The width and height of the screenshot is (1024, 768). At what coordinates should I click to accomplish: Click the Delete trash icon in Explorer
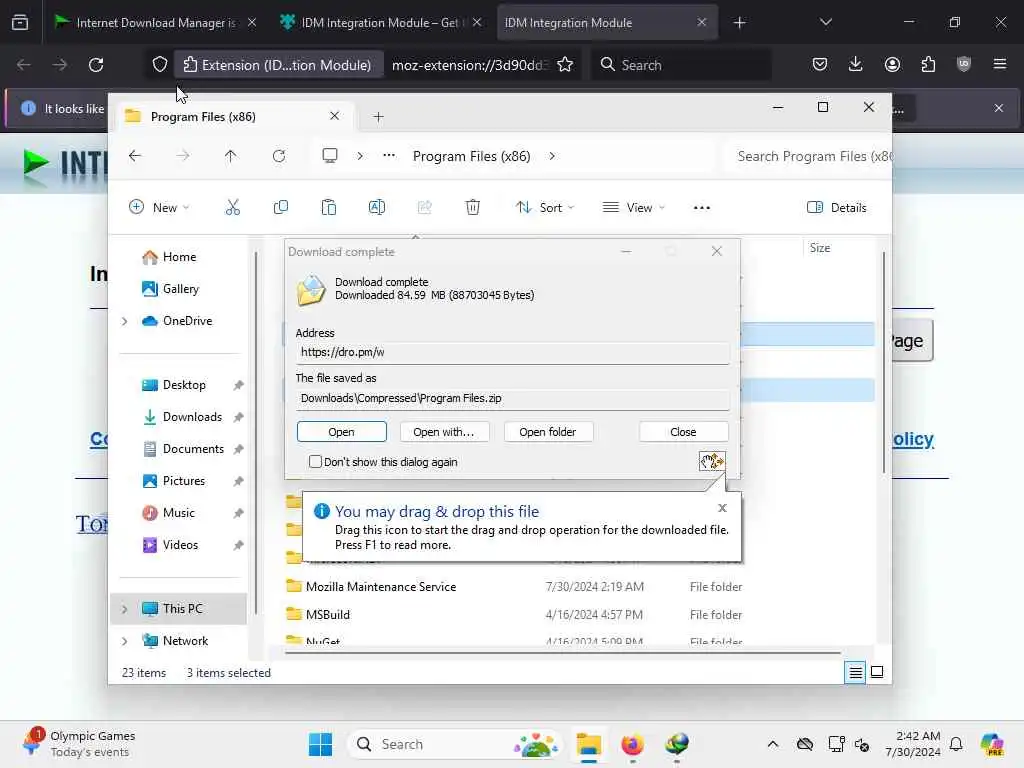pyautogui.click(x=473, y=208)
